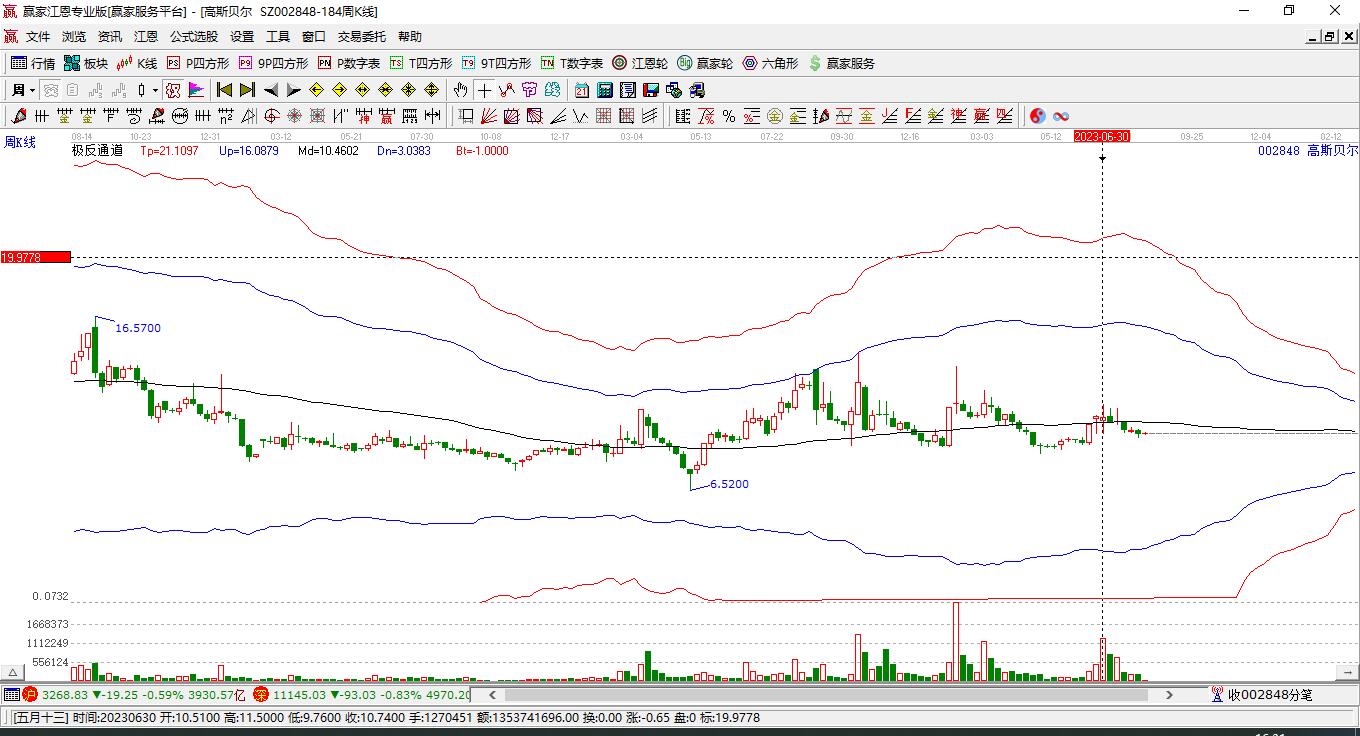
Task: Click the yin-yang Taiji icon
Action: (x=1037, y=116)
